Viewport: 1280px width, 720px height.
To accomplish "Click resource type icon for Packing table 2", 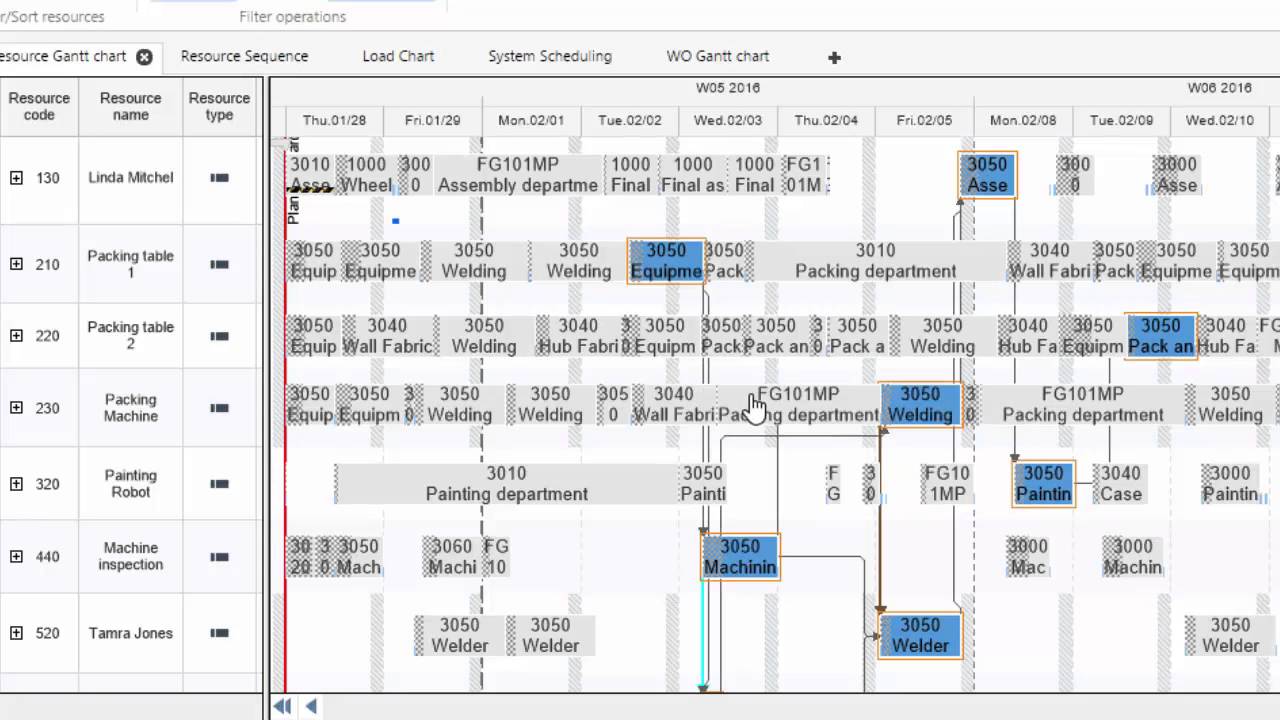I will tap(219, 336).
